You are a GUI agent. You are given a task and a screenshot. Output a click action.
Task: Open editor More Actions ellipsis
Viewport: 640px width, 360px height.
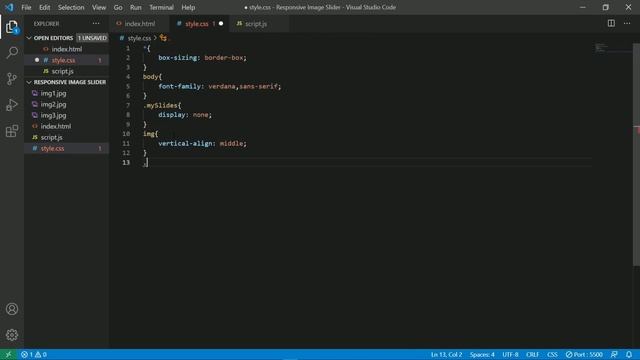tap(627, 24)
